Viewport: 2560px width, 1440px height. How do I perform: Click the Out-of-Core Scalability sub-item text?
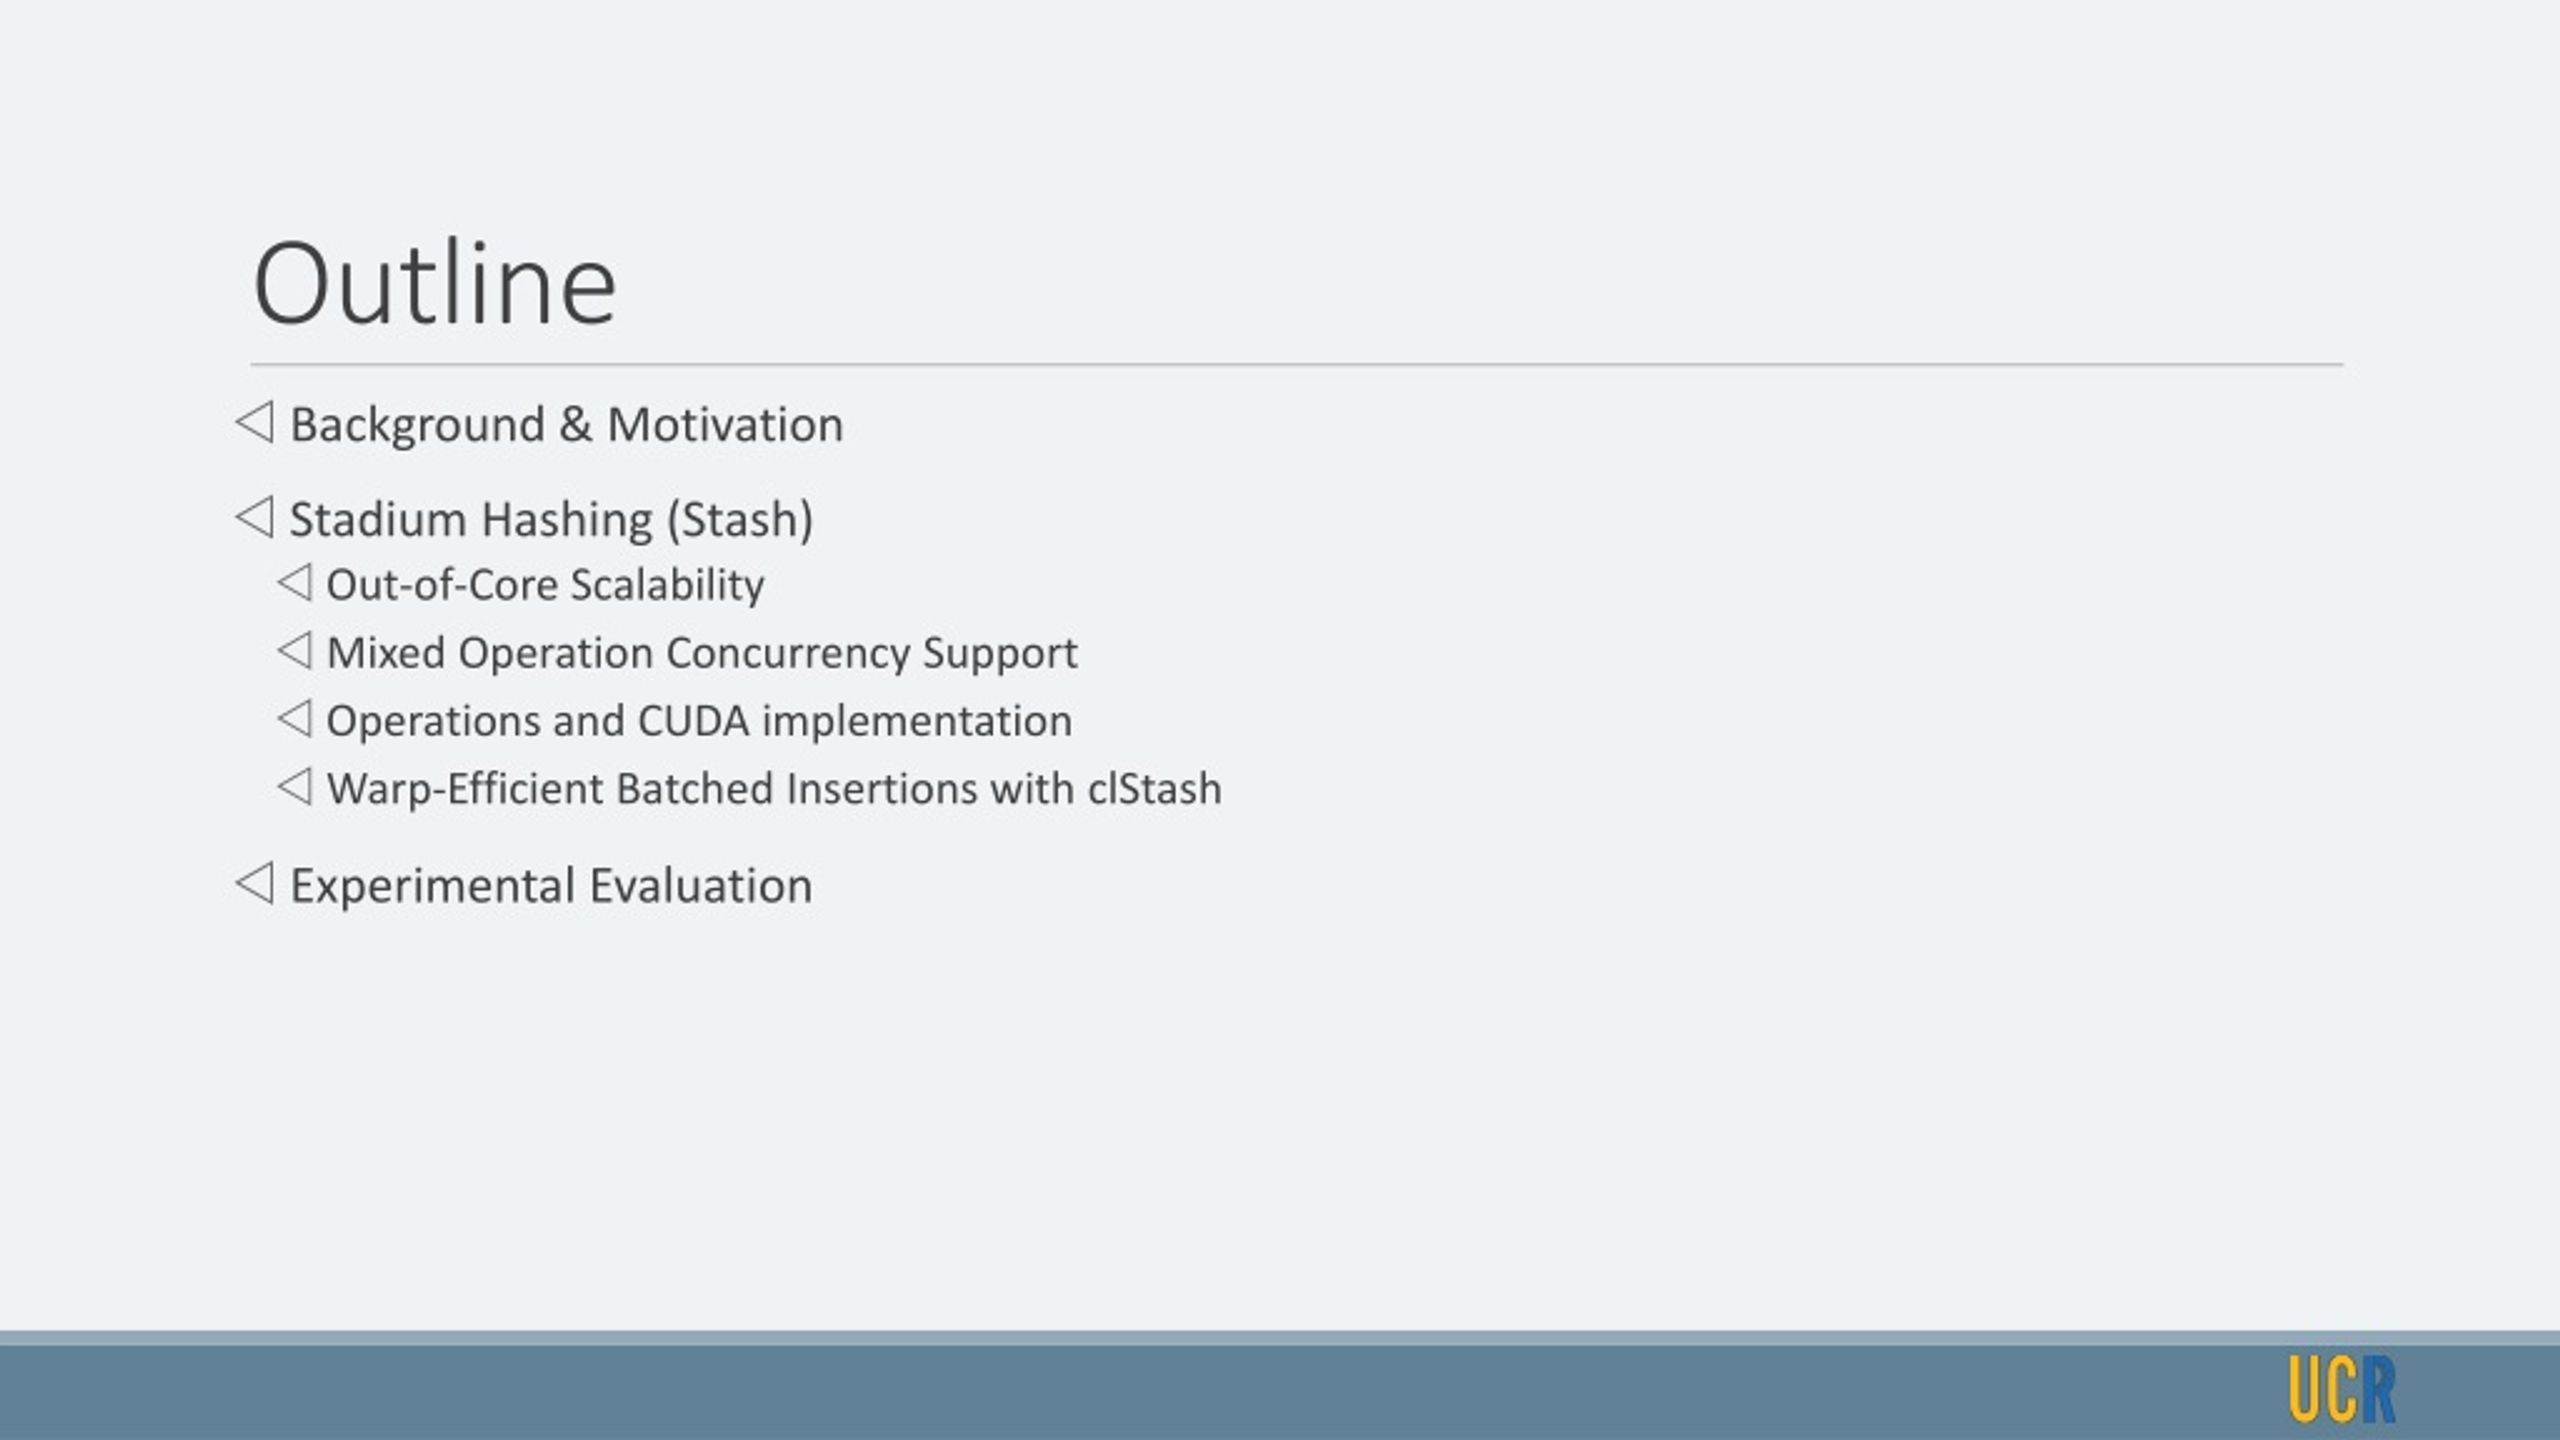[545, 585]
